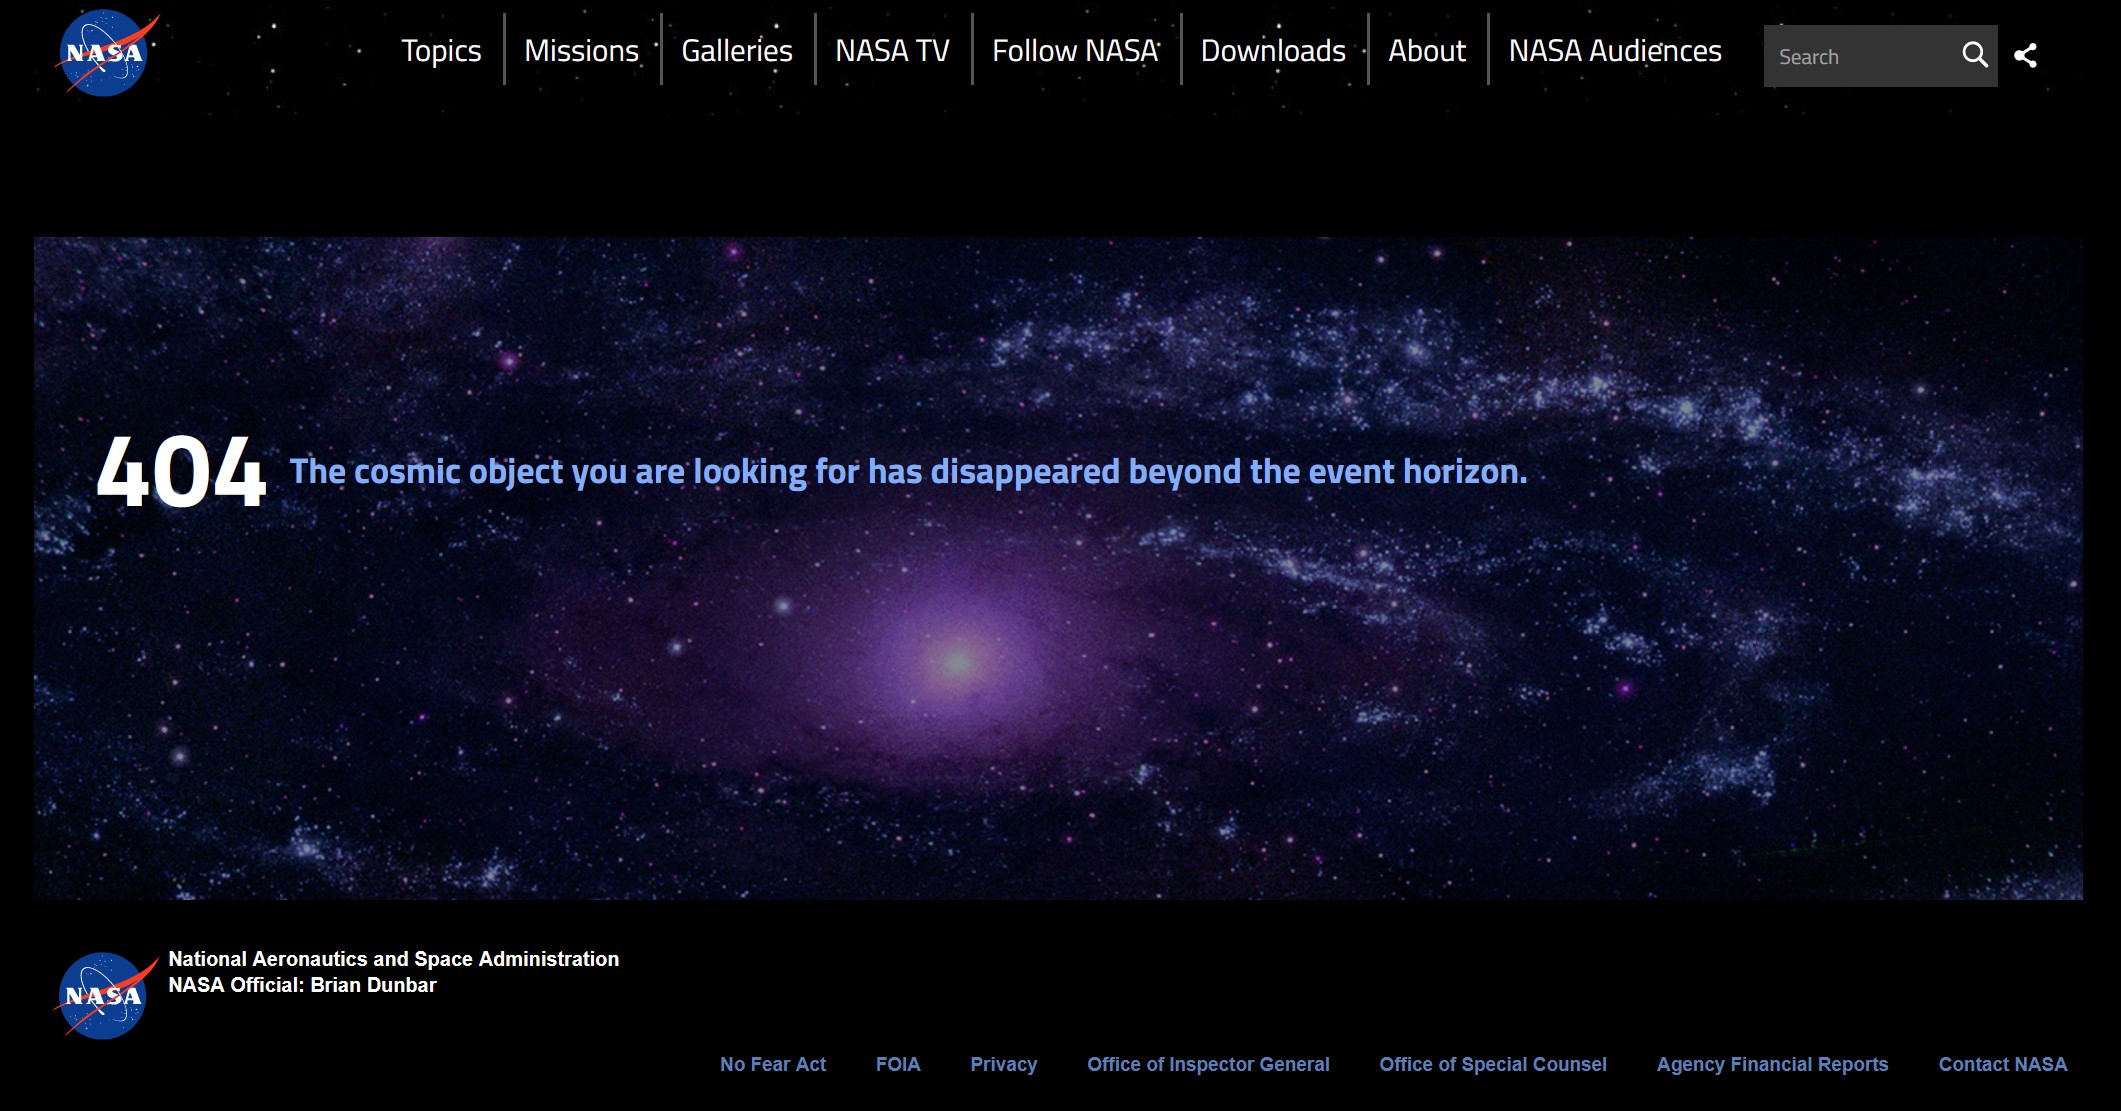Screen dimensions: 2121x1111
Task: Click 'NASA Official: Brian Dunbar' text
Action: (x=302, y=985)
